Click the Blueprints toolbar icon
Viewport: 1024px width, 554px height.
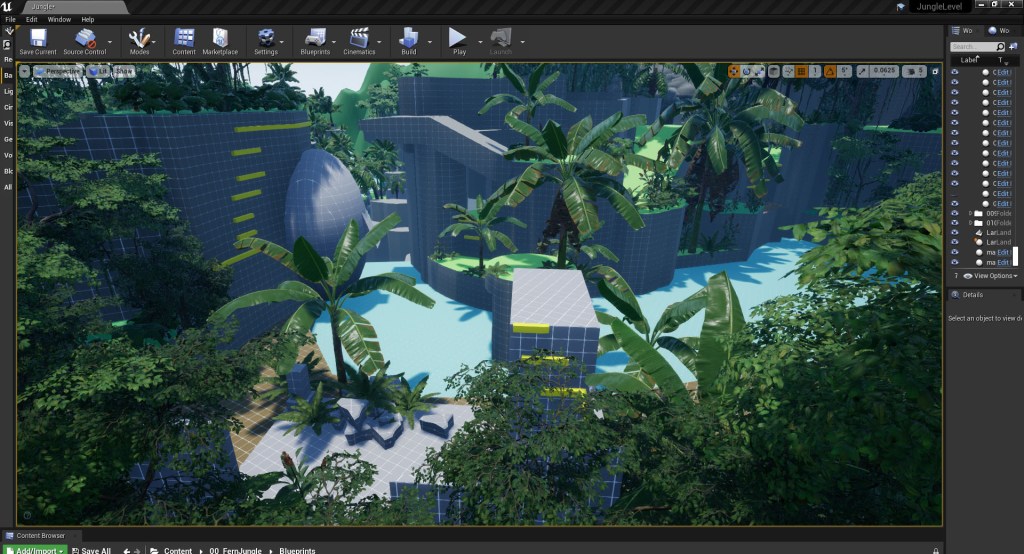click(314, 40)
